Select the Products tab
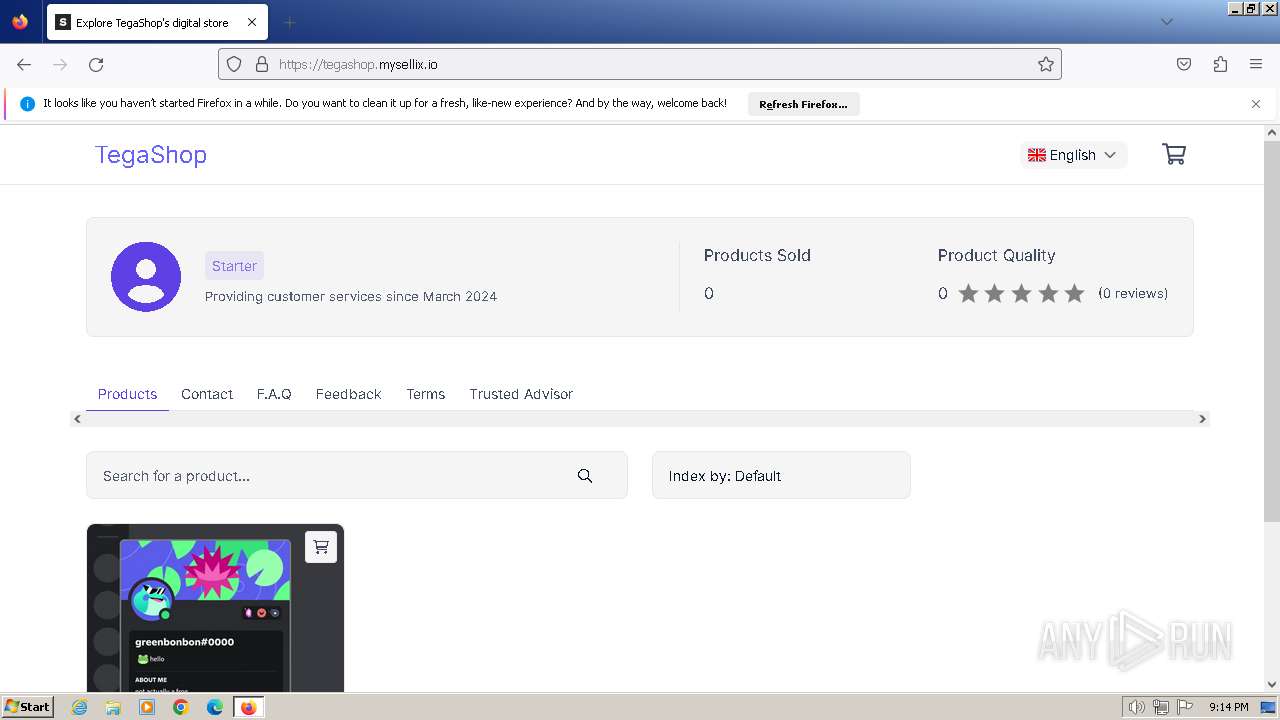1280x720 pixels. pos(127,394)
